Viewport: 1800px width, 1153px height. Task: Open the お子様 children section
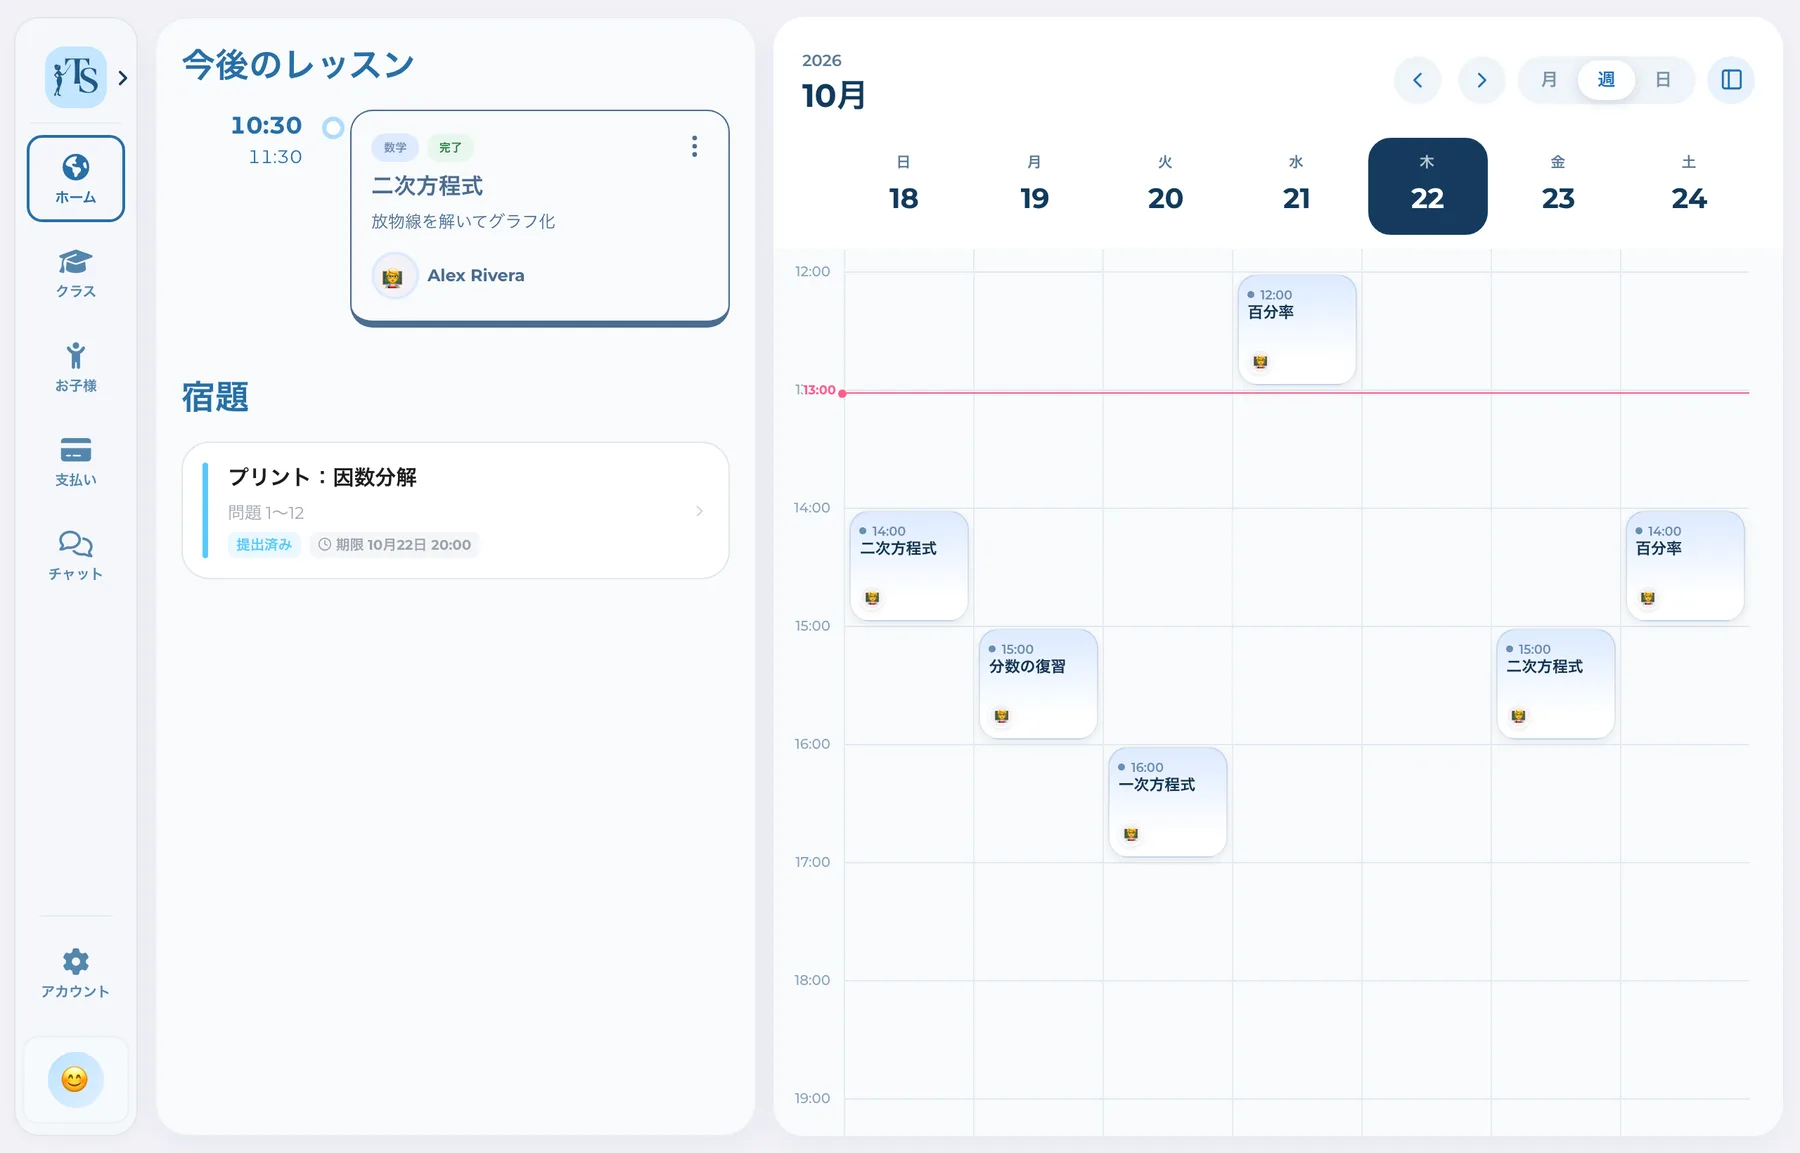76,367
